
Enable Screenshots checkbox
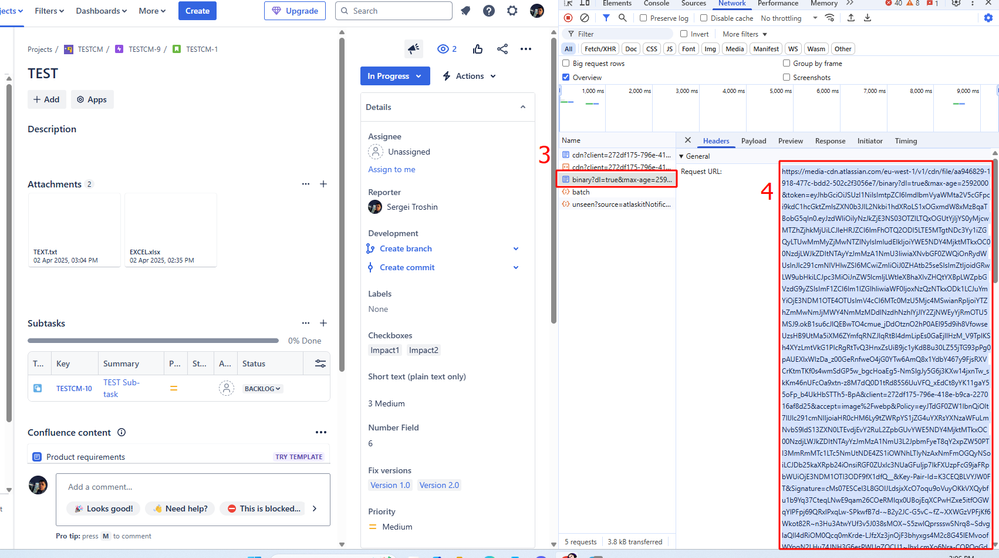[786, 77]
